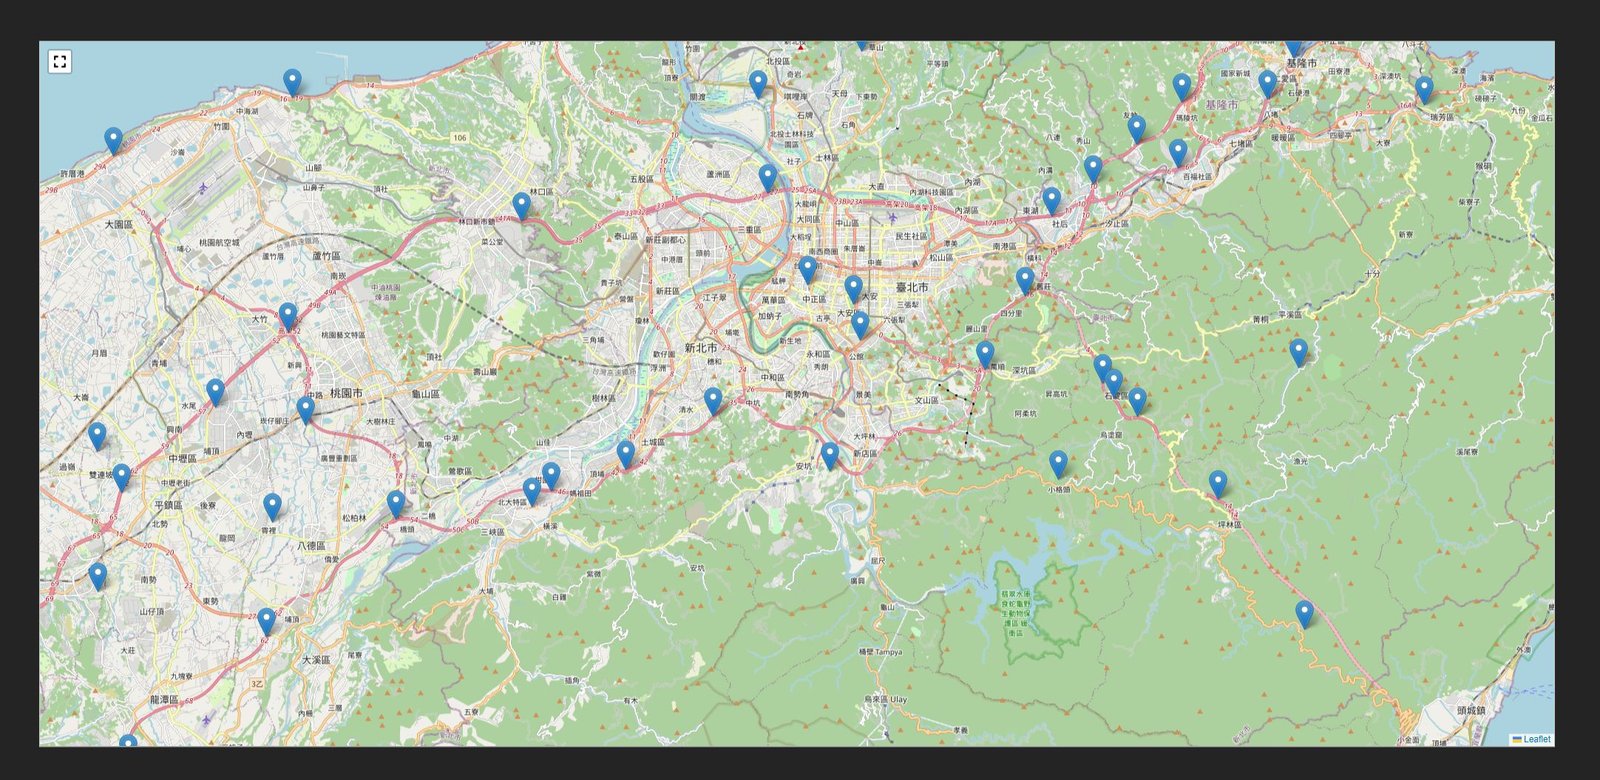The image size is (1600, 780).
Task: Click the marker above the 大安 label
Action: 853,291
